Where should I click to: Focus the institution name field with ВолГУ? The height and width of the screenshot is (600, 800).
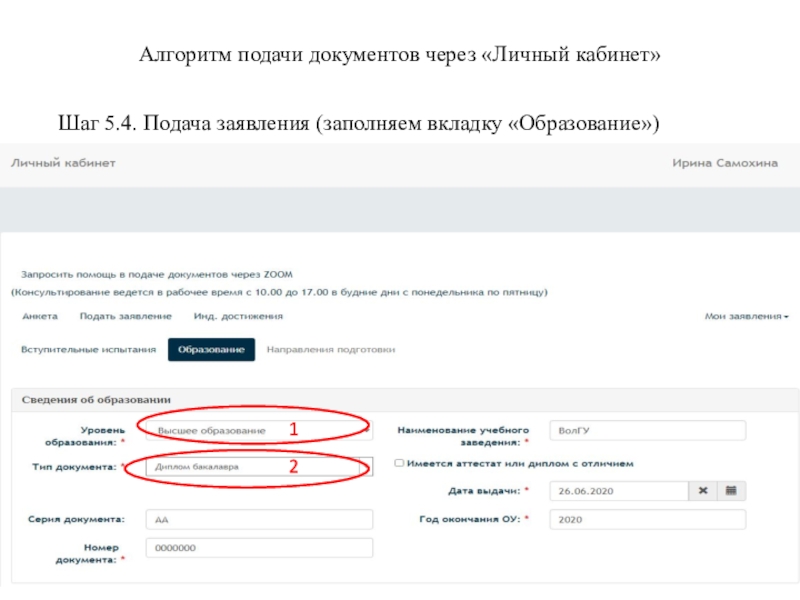(647, 431)
